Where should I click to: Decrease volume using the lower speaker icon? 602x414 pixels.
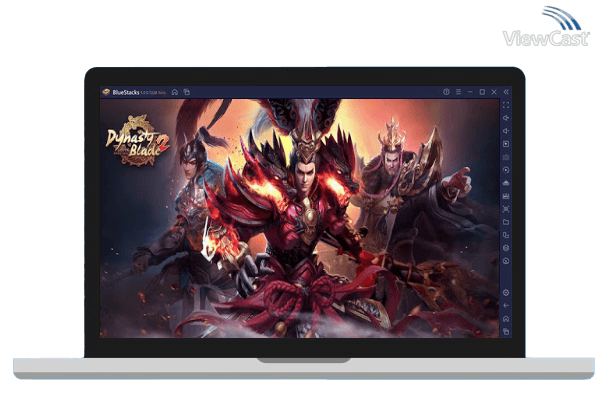click(x=506, y=131)
